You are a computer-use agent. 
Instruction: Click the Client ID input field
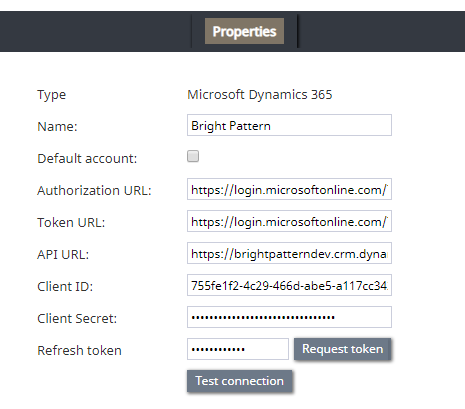(289, 285)
